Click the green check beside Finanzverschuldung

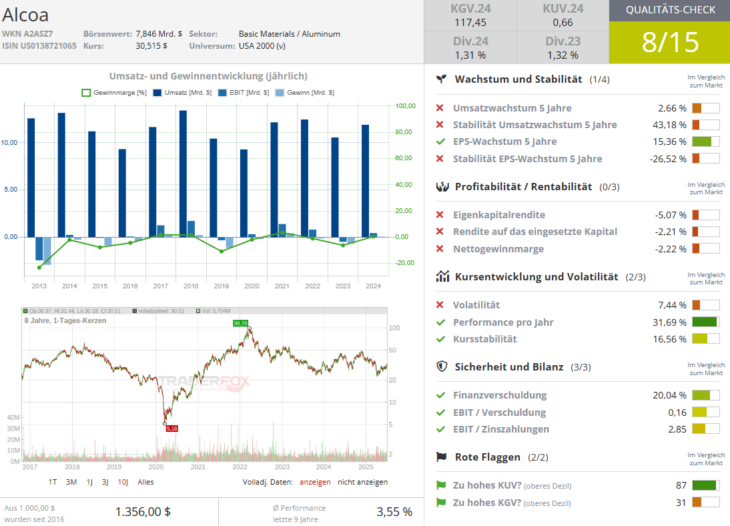coord(440,395)
